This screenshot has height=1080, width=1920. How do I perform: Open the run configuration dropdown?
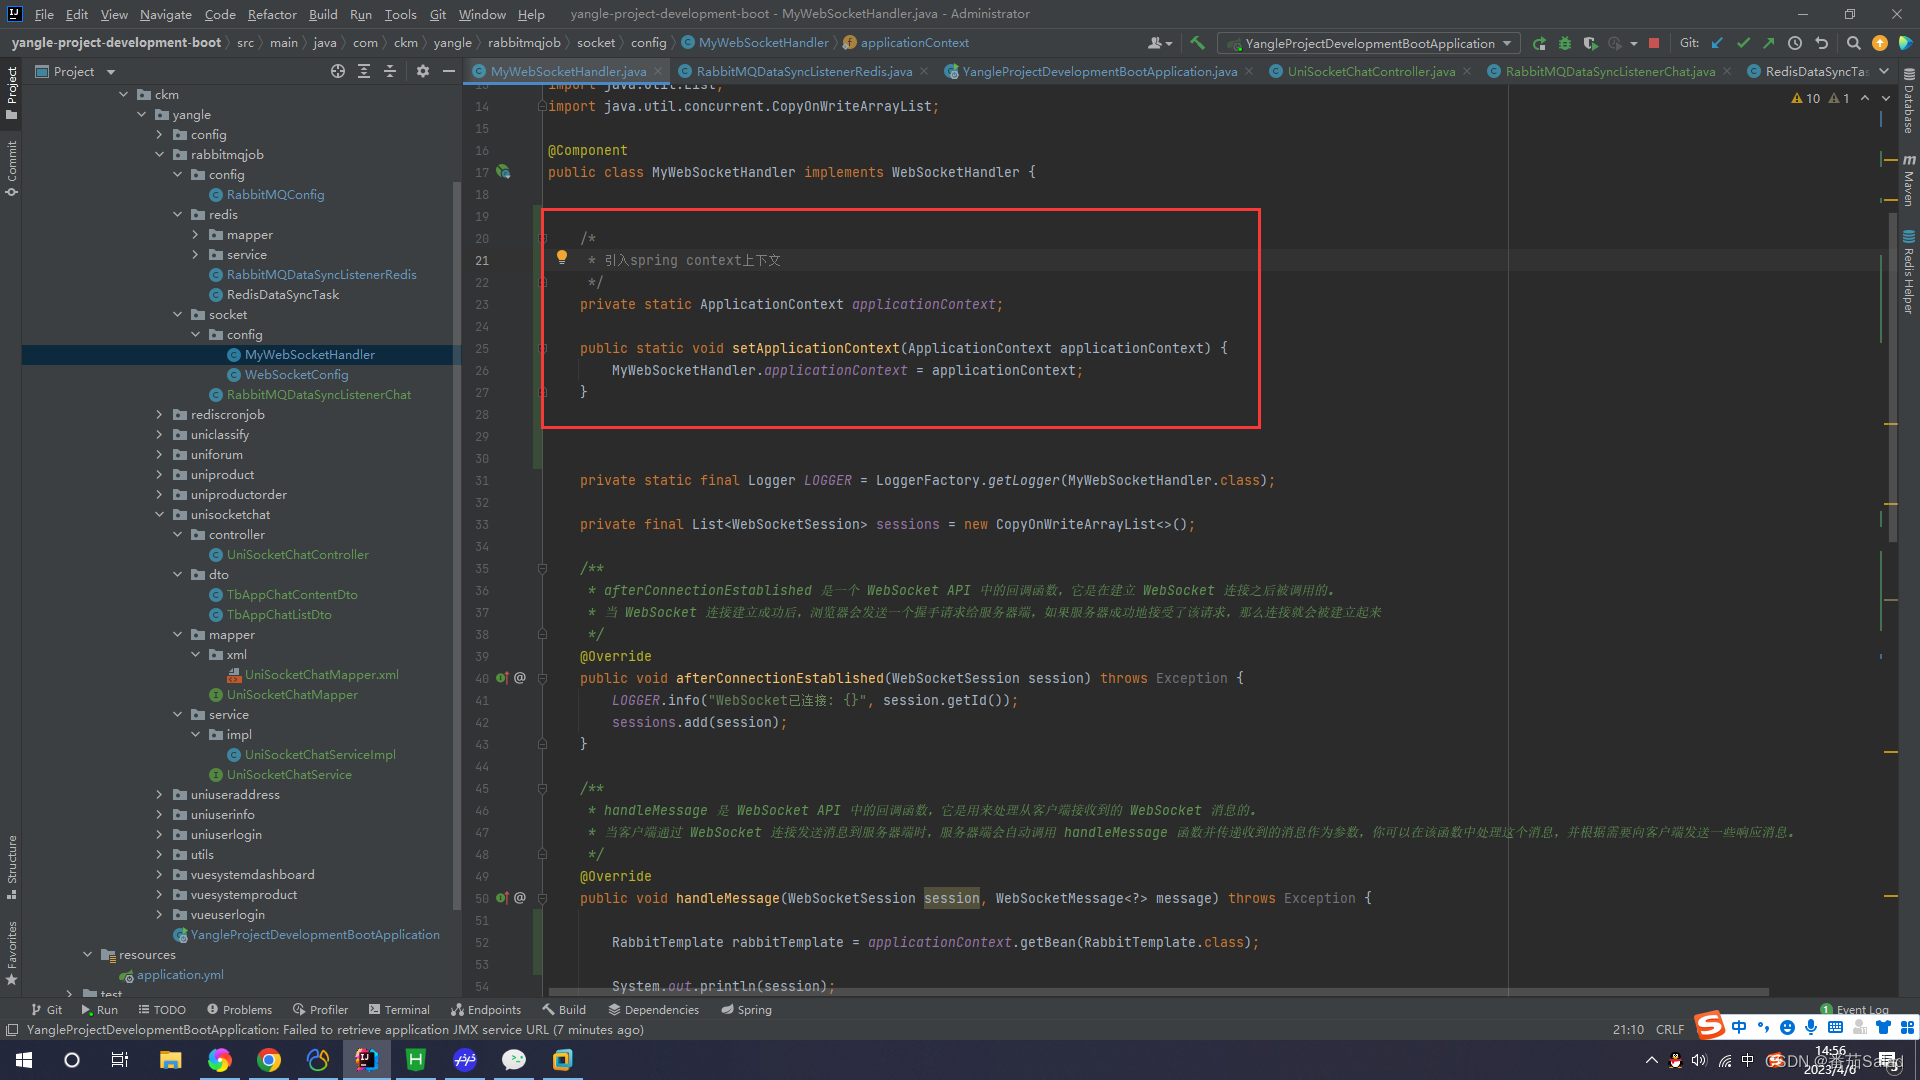click(x=1368, y=43)
